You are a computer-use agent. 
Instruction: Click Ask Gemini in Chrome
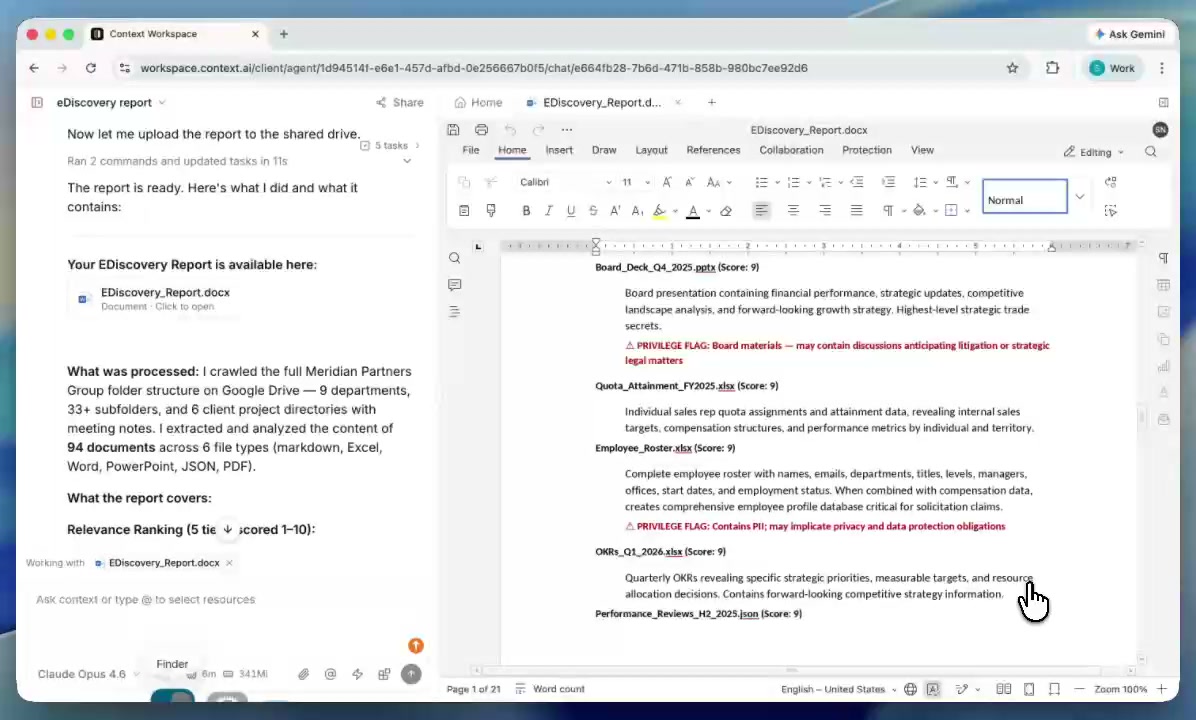point(1130,34)
